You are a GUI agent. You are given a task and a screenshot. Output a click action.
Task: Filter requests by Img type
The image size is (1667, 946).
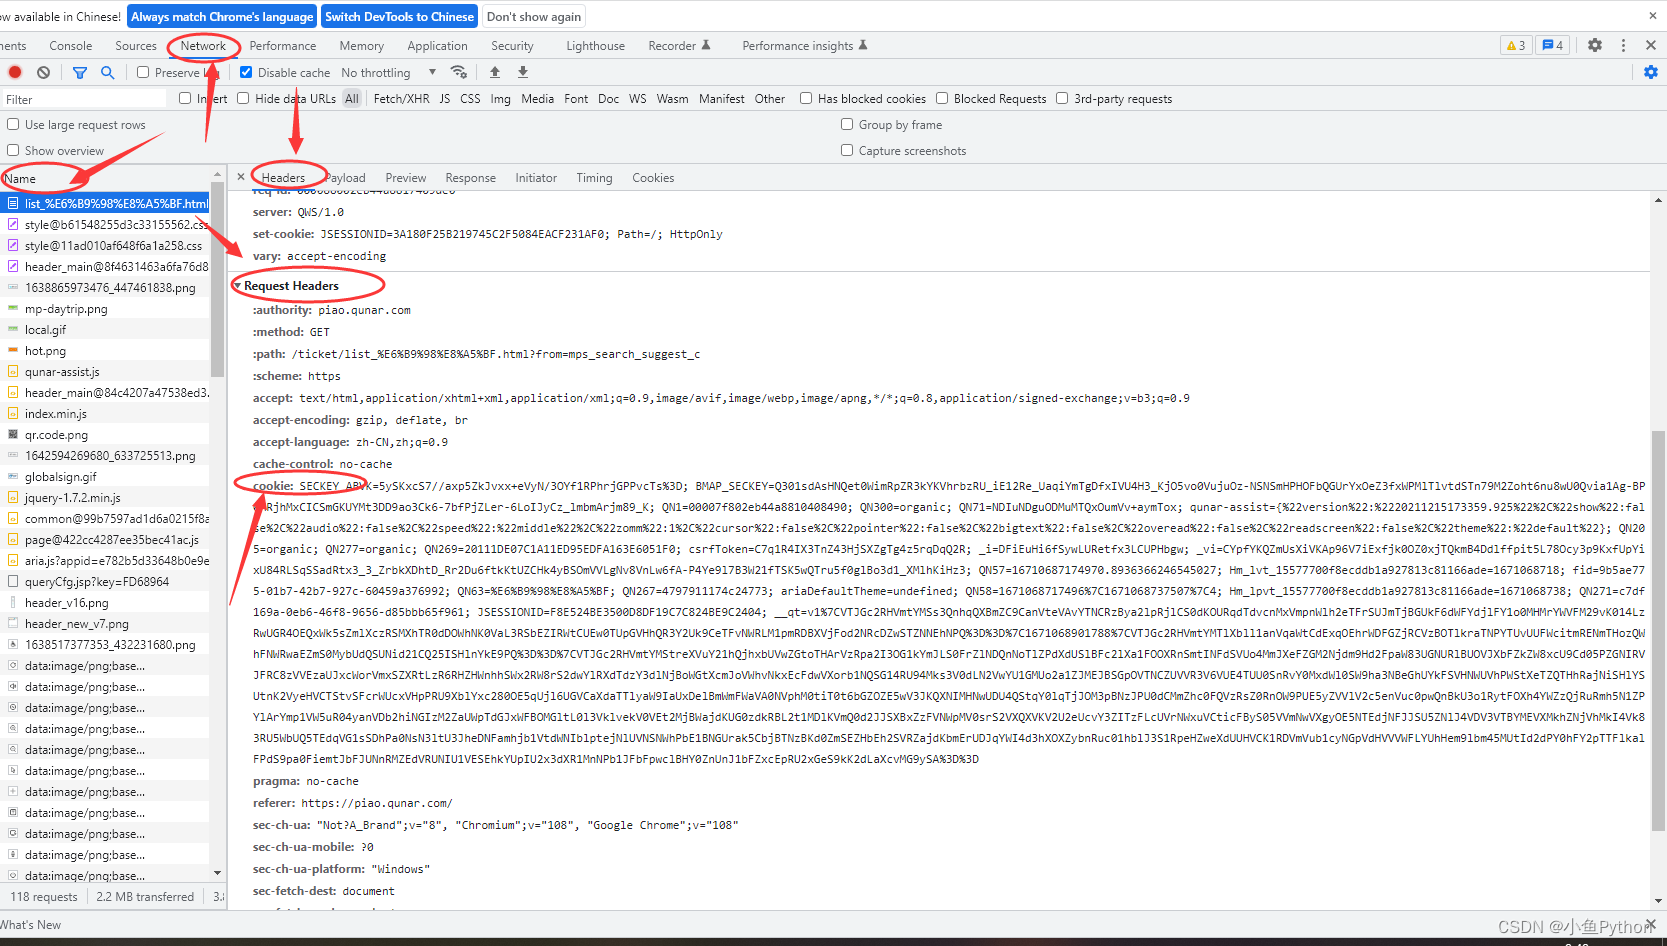pos(500,98)
